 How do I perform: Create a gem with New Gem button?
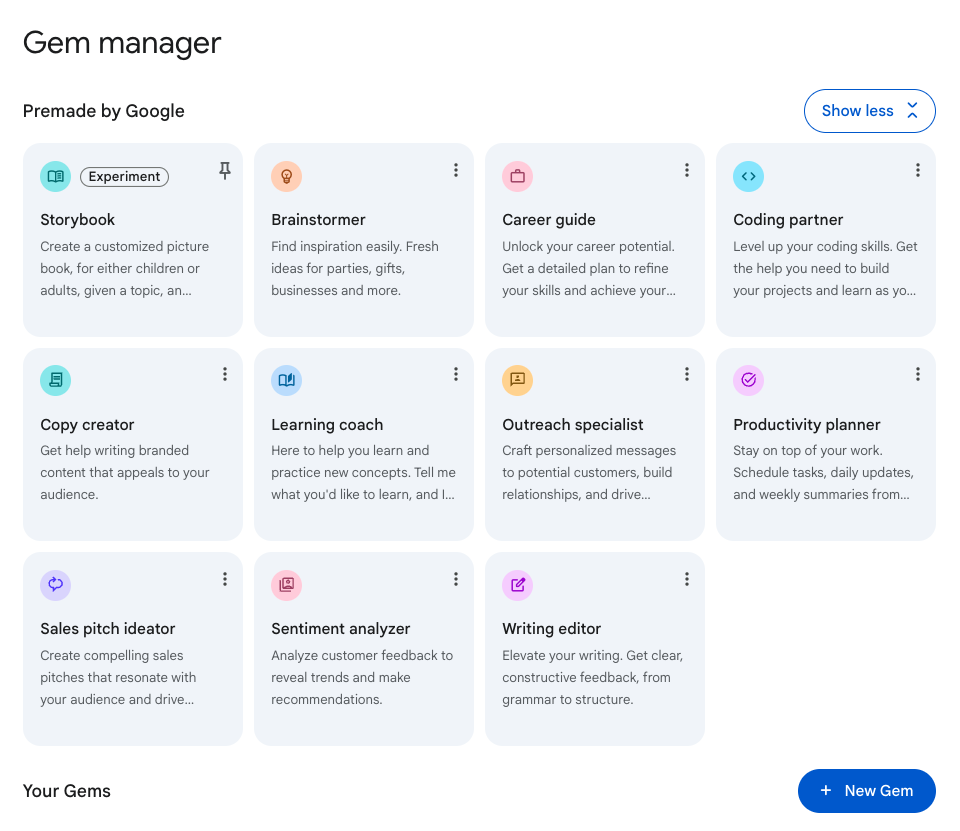coord(866,791)
